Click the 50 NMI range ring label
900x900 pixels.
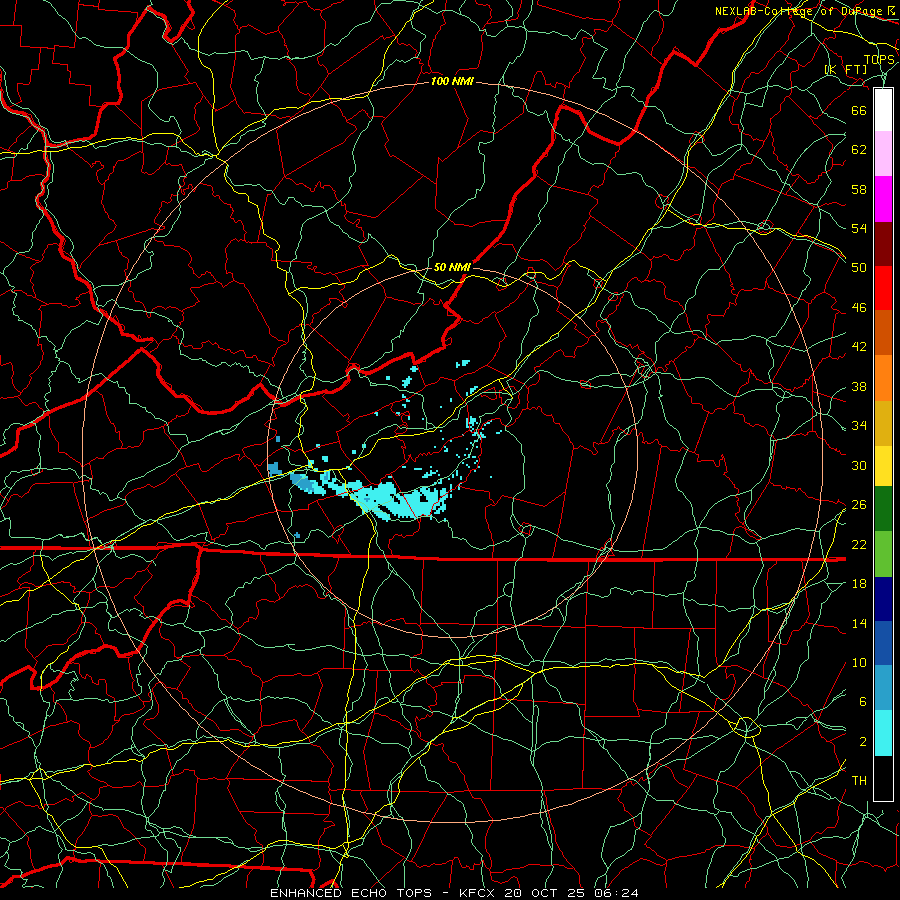pos(452,267)
